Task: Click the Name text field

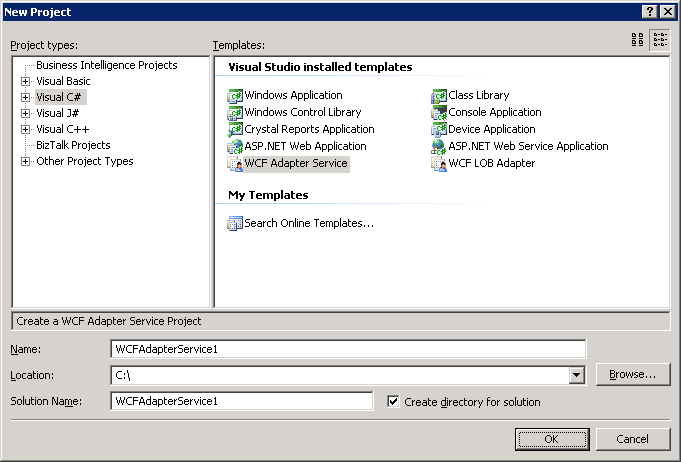Action: 348,349
